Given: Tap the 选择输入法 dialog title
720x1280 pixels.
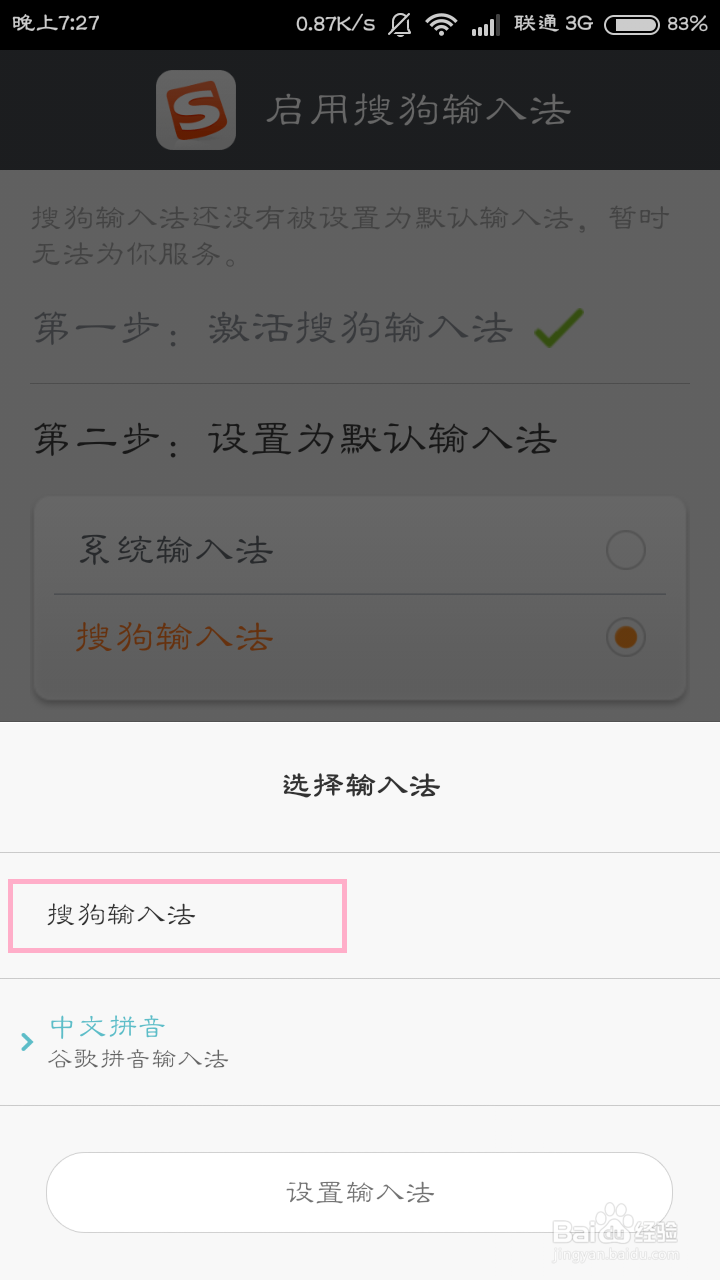Looking at the screenshot, I should (x=359, y=786).
